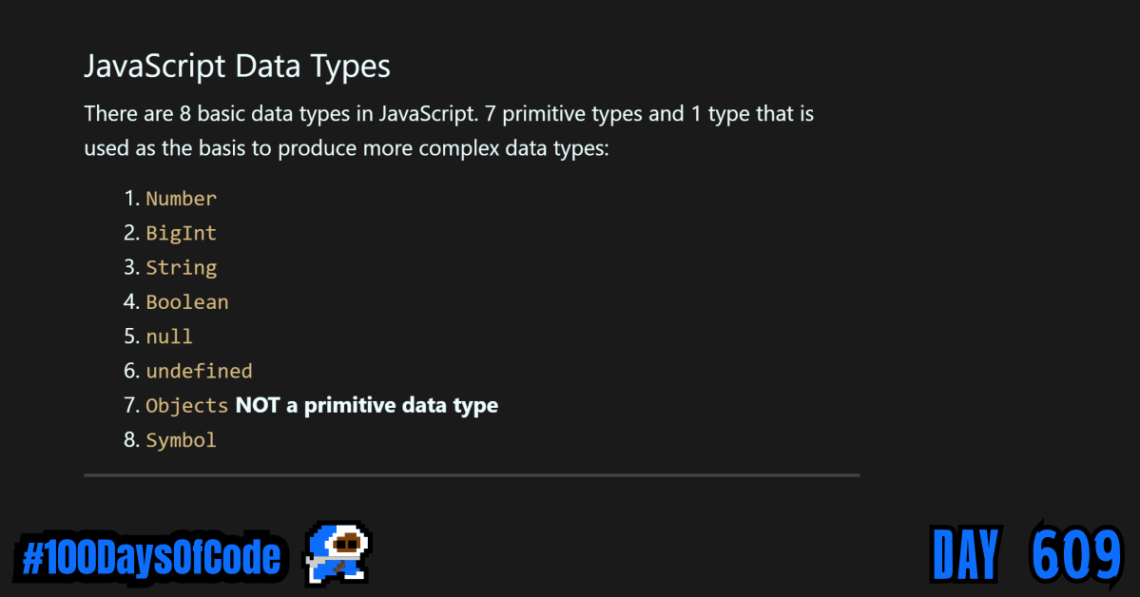Click the pixel-art Ice Climber character icon
The image size is (1140, 597).
pyautogui.click(x=338, y=553)
